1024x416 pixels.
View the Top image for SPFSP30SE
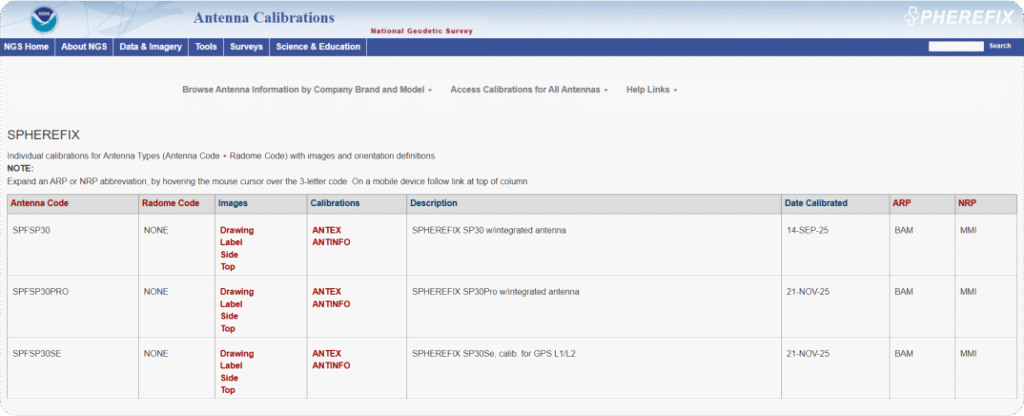click(228, 390)
